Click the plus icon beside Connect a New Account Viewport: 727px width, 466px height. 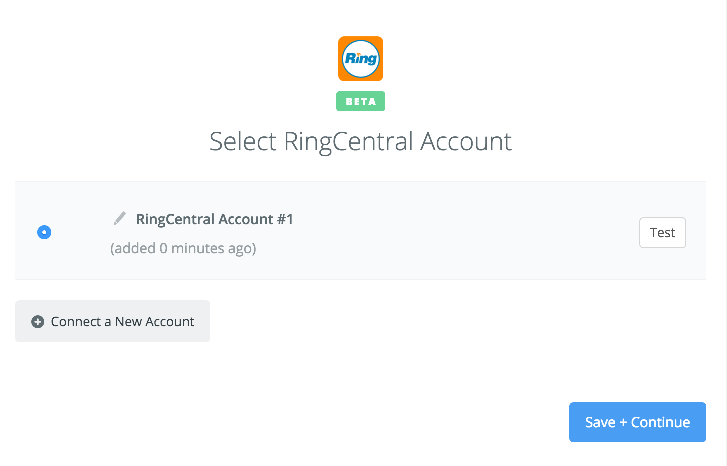pos(38,321)
